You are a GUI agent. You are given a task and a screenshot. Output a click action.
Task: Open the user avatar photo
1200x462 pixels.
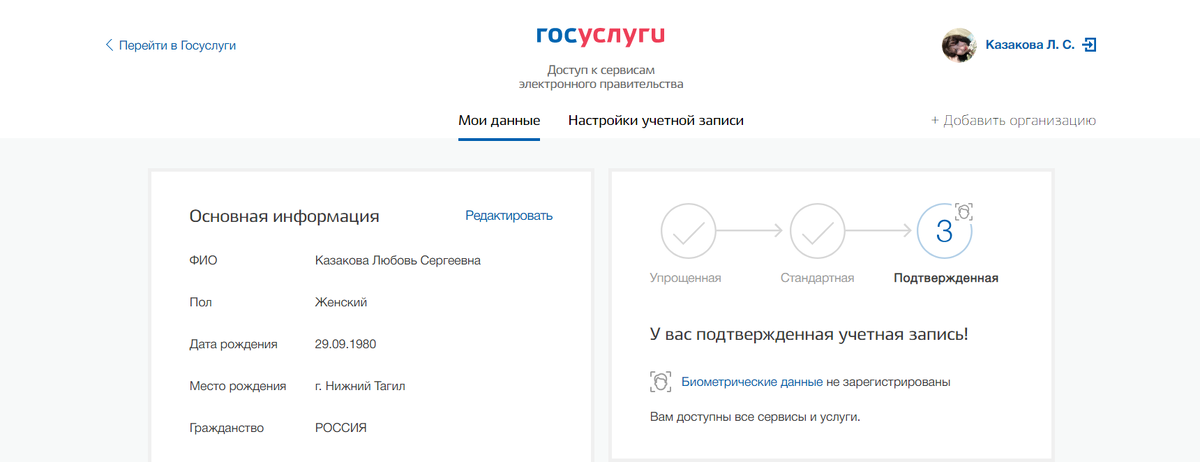959,45
